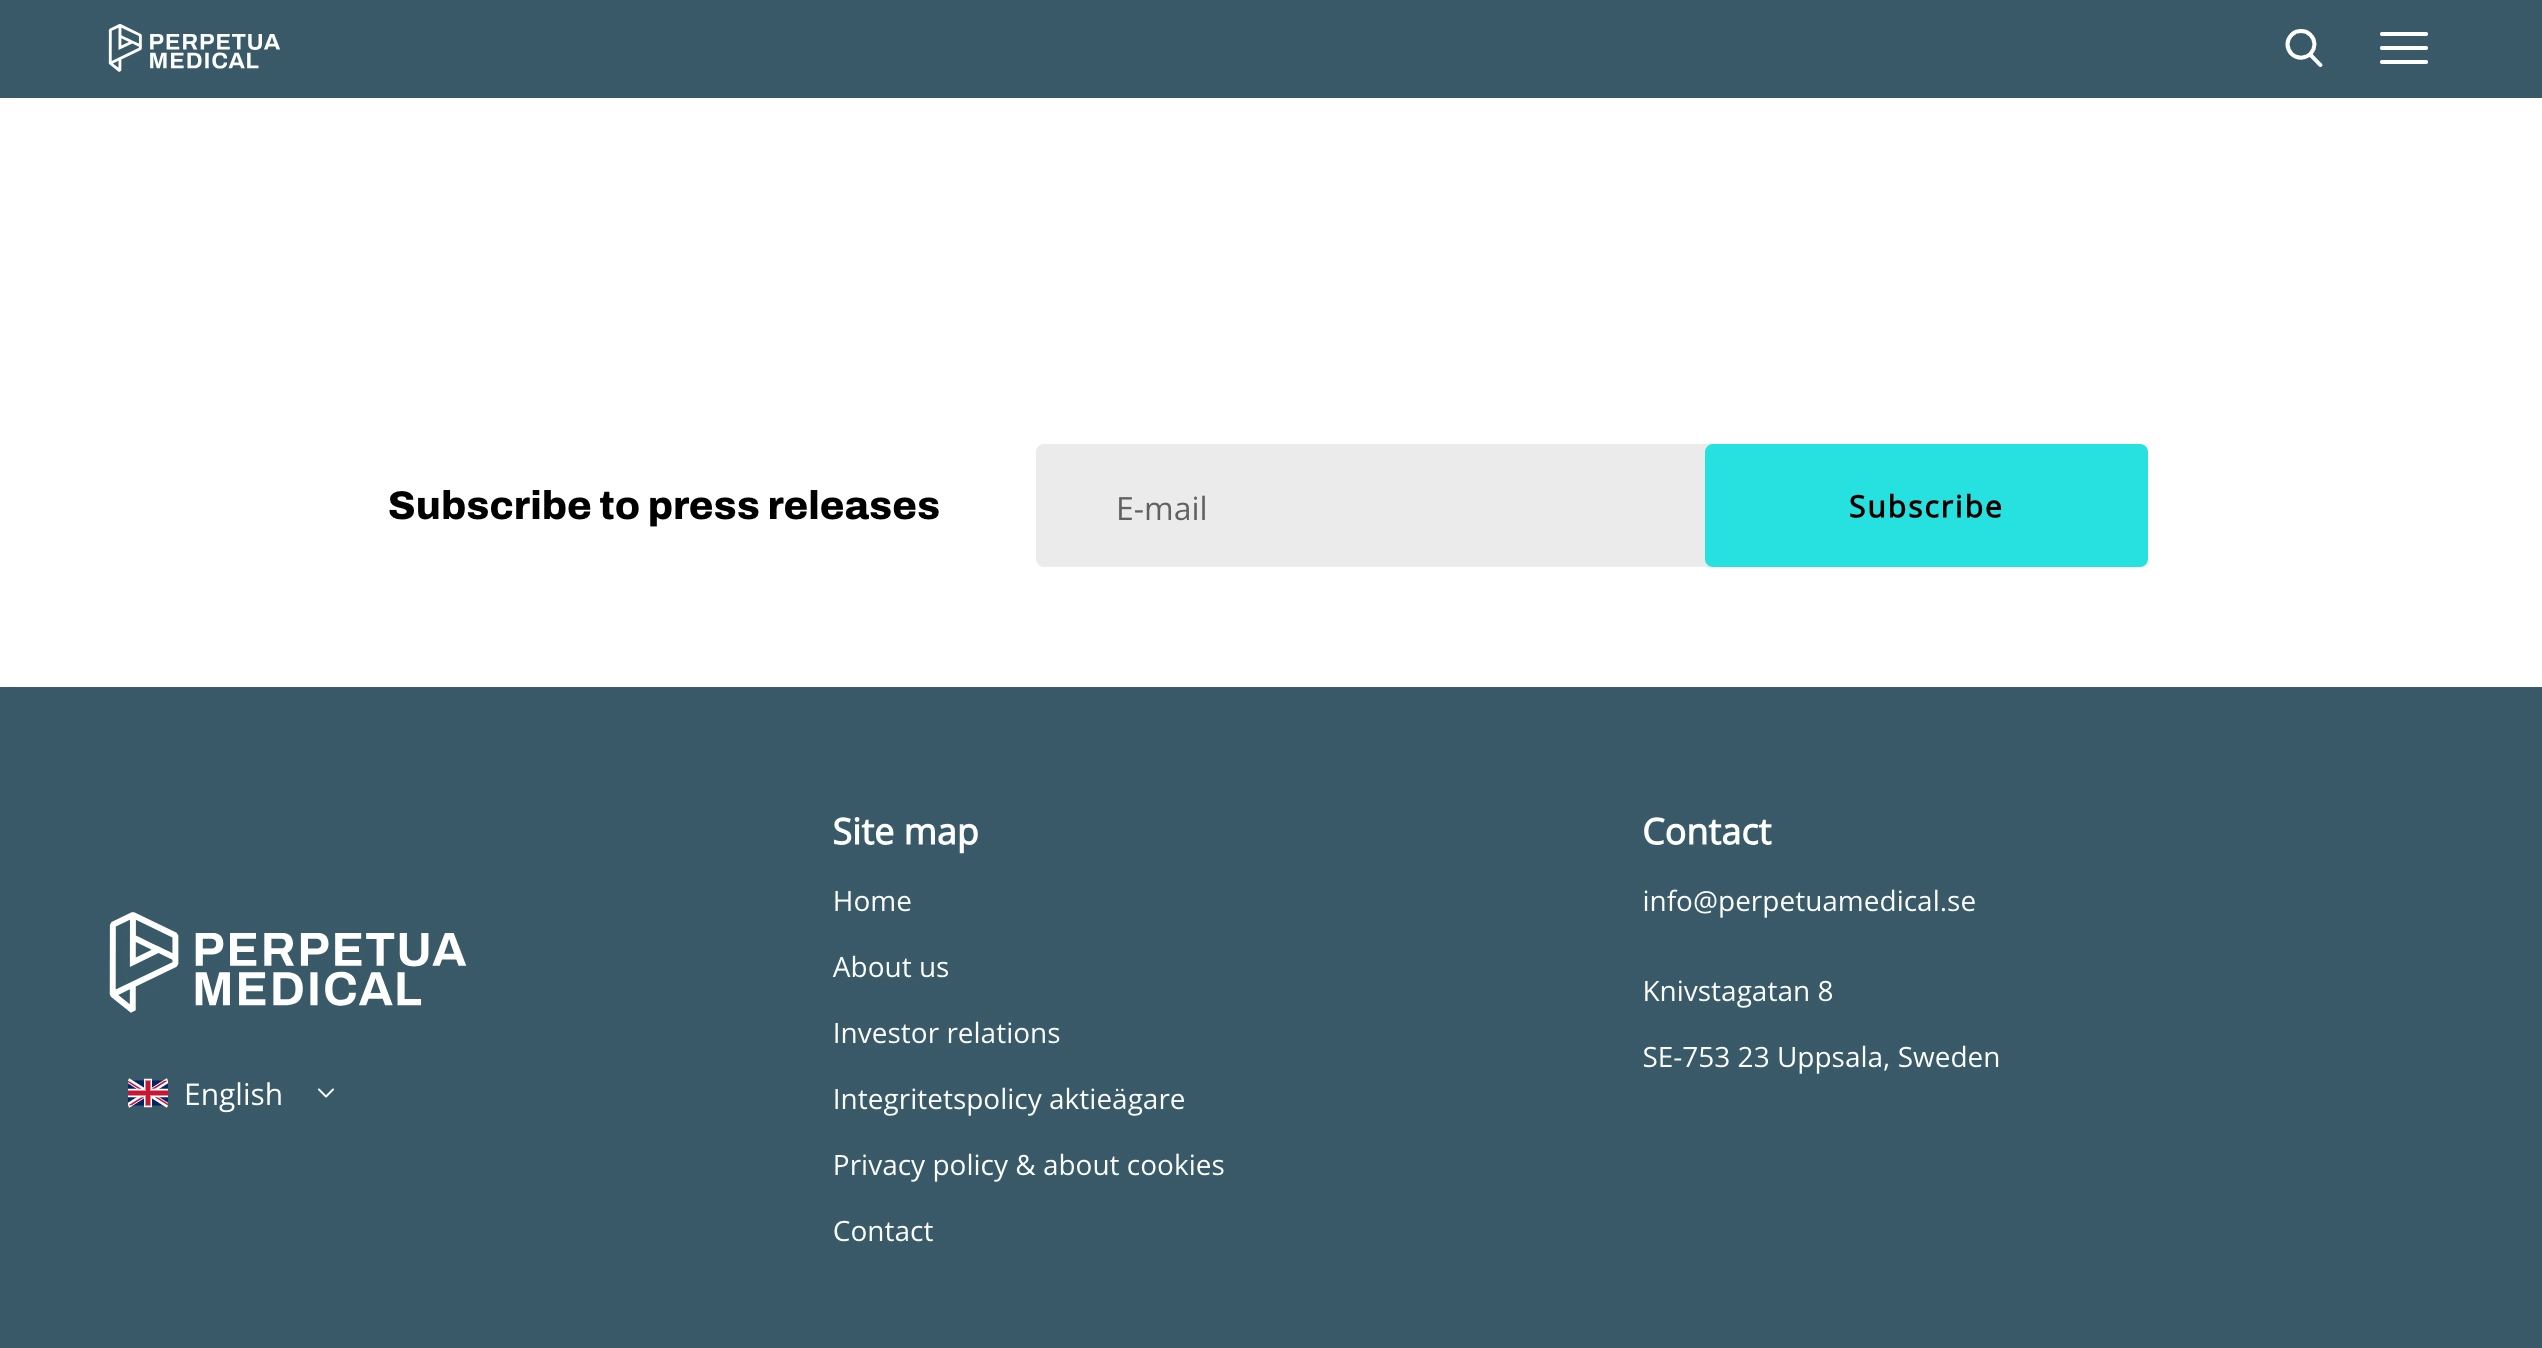Click the Site map heading

(905, 832)
